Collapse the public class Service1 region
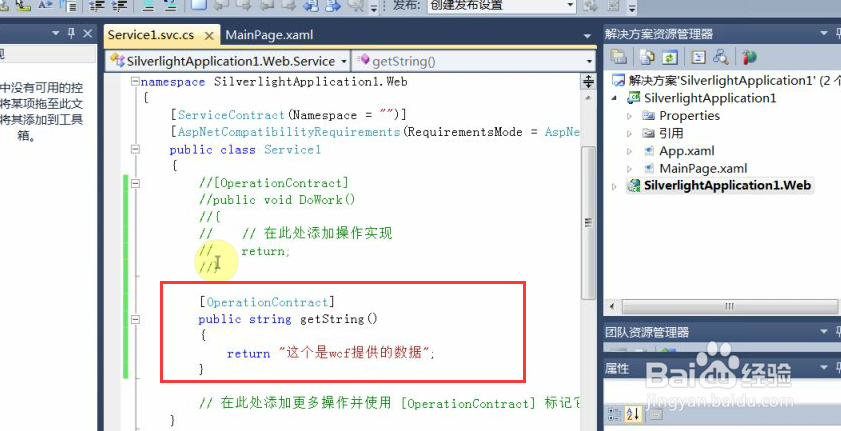 tap(135, 150)
